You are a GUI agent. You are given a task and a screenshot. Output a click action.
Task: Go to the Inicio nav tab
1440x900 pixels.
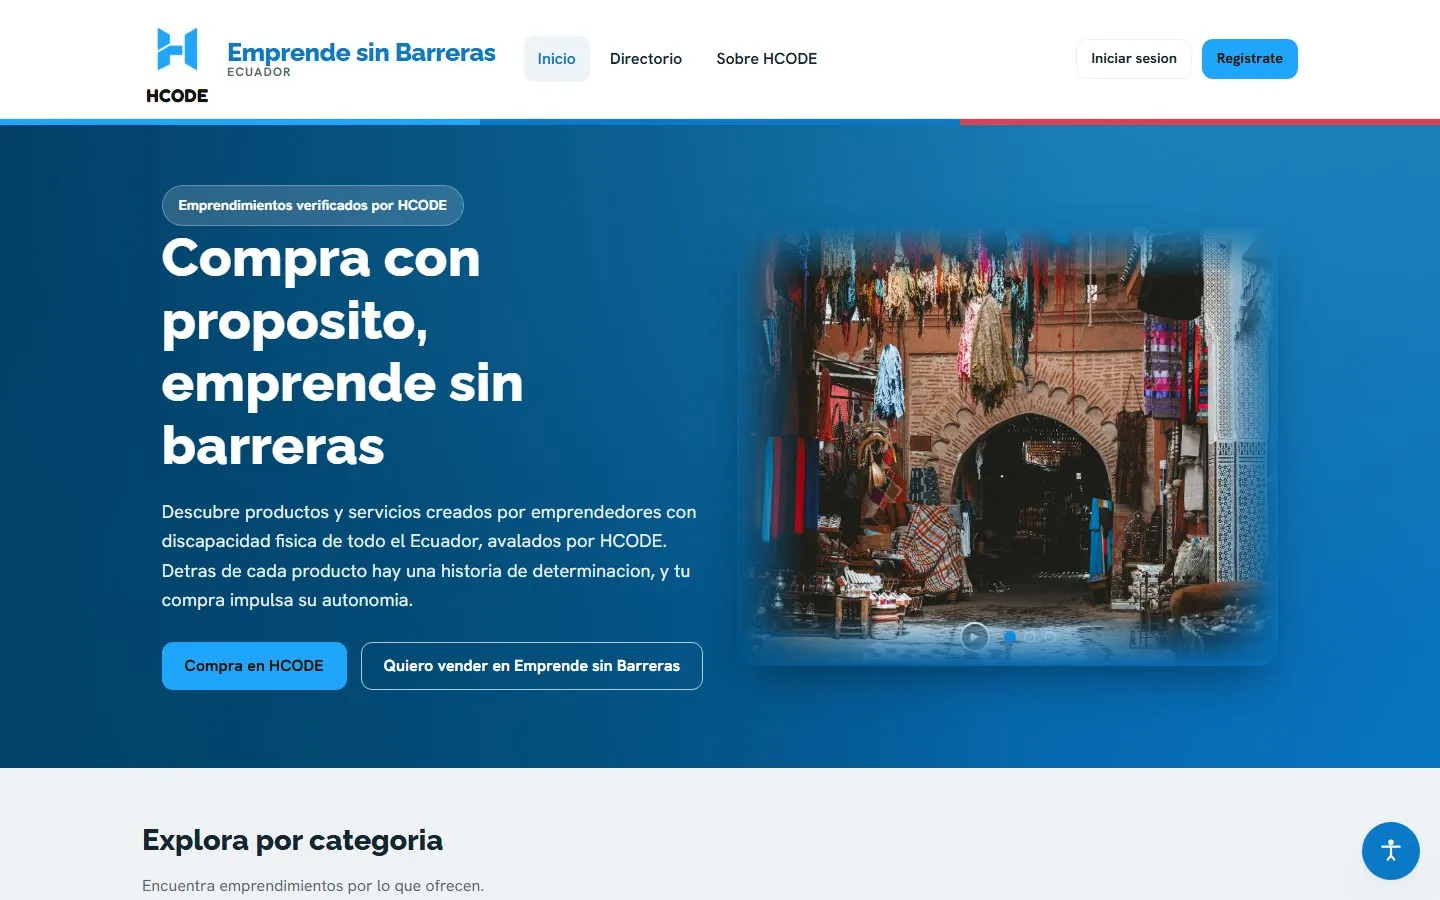(x=556, y=59)
